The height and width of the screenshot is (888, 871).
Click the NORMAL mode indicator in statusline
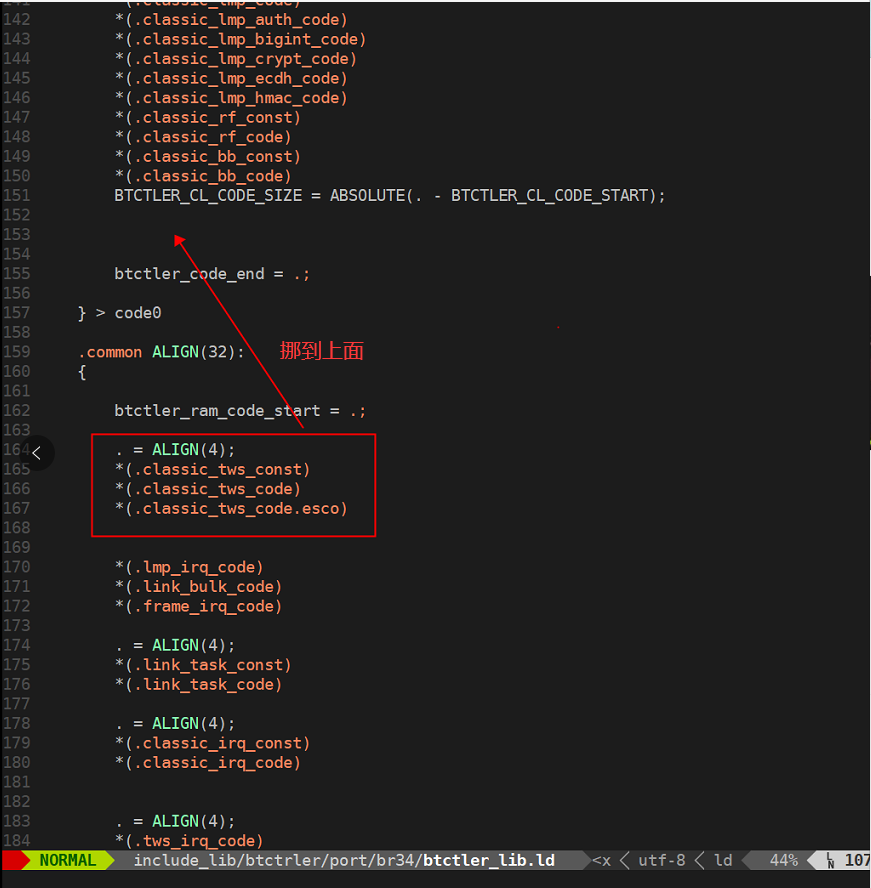tap(68, 860)
